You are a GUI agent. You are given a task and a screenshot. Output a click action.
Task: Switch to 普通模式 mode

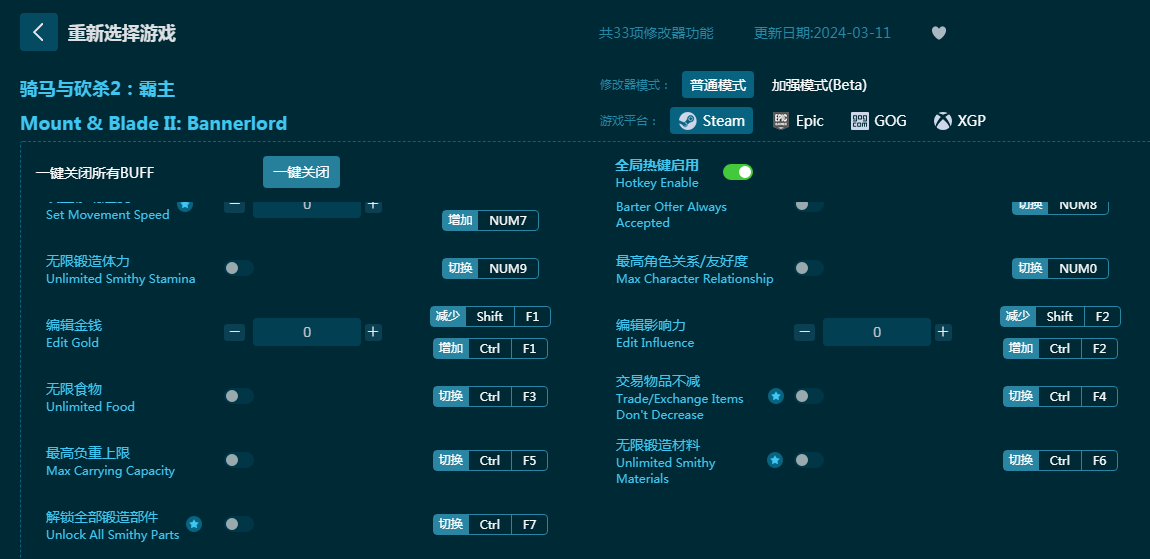pyautogui.click(x=718, y=85)
